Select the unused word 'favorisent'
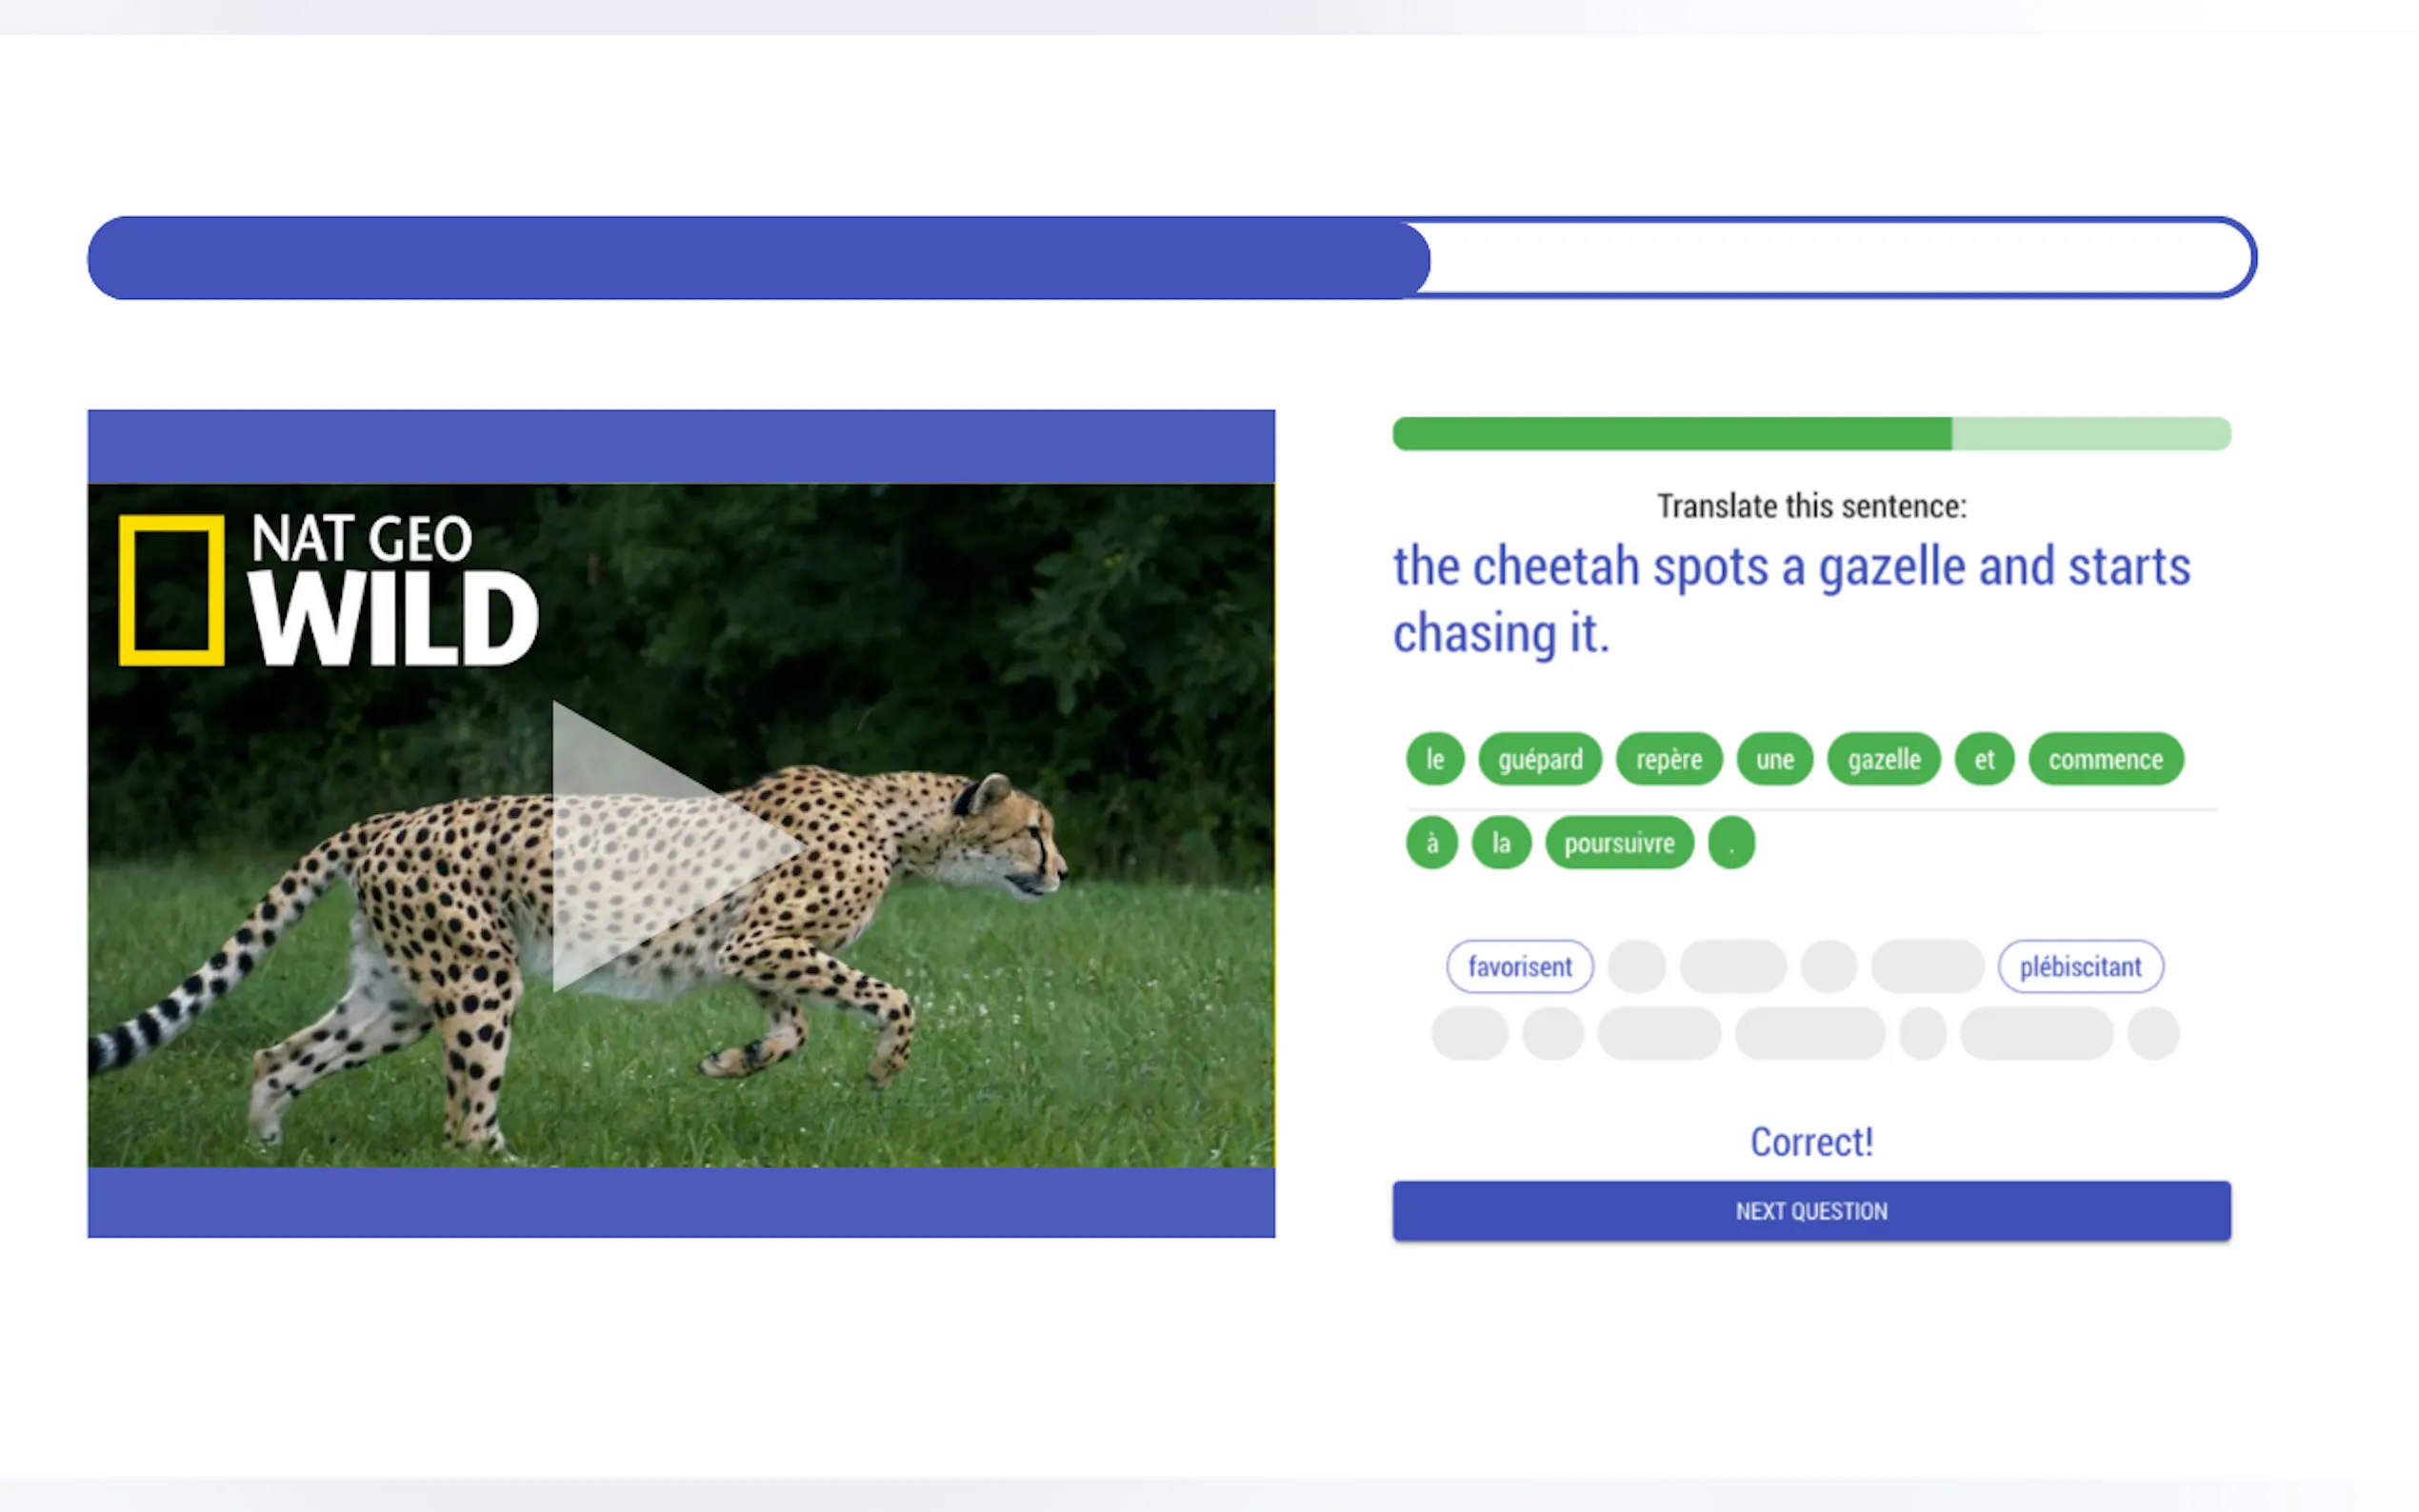 1519,966
